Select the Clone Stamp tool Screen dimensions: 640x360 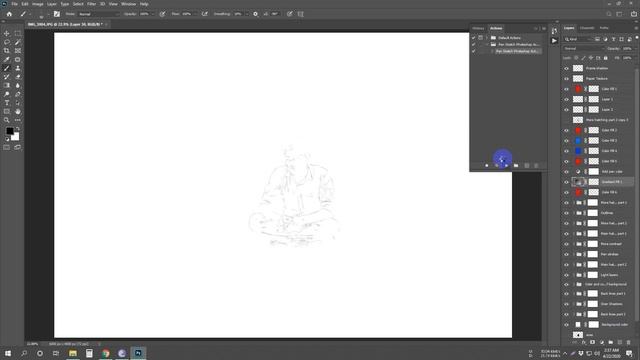click(18, 68)
